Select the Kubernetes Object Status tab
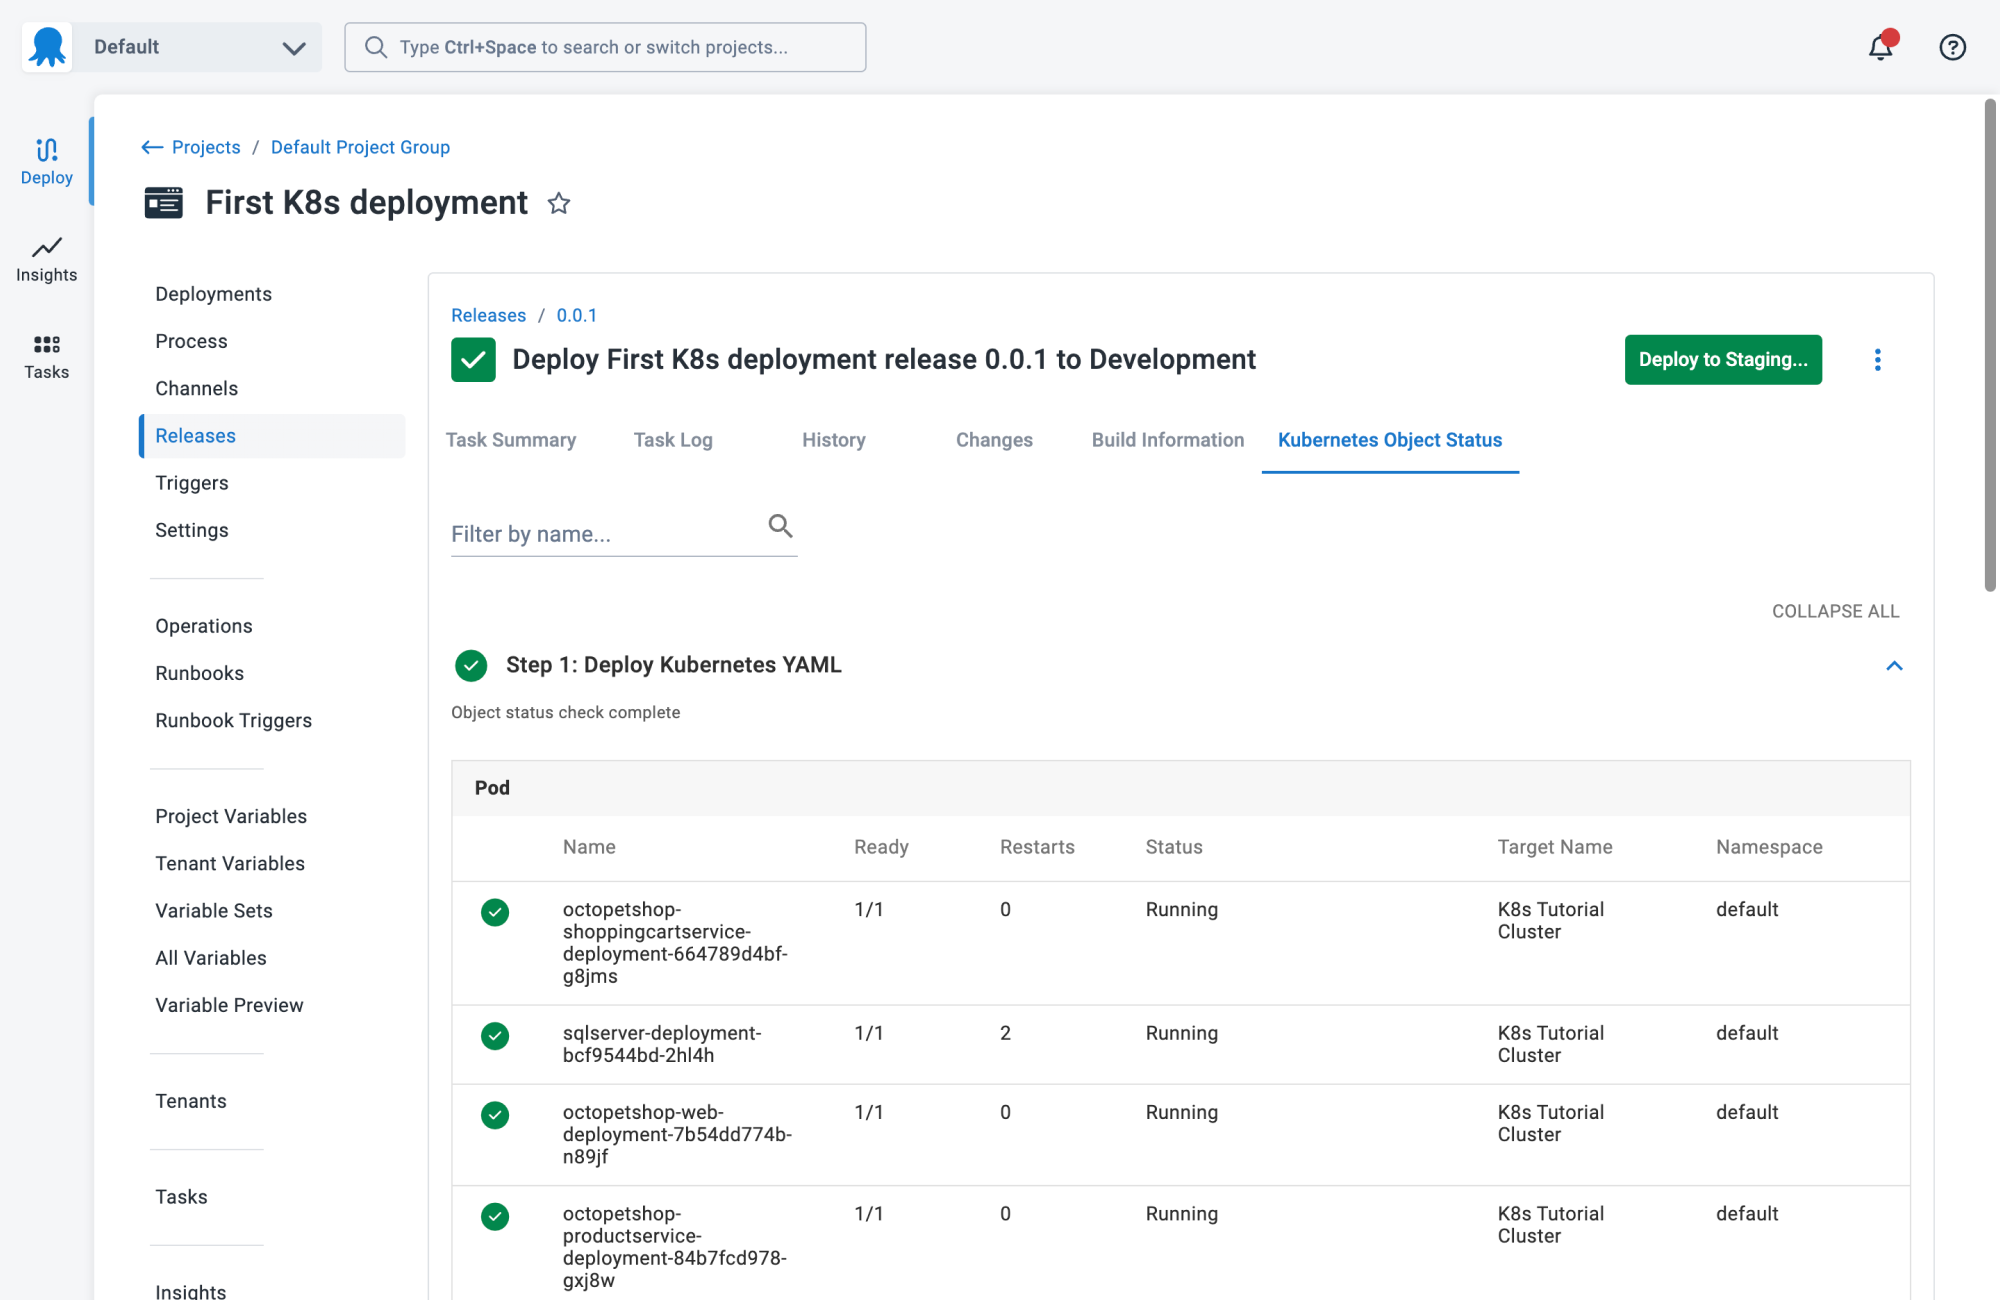 [1389, 439]
